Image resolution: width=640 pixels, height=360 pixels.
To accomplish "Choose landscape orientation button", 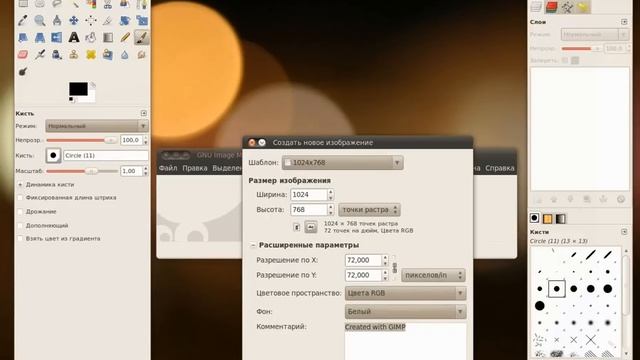I will click(311, 227).
